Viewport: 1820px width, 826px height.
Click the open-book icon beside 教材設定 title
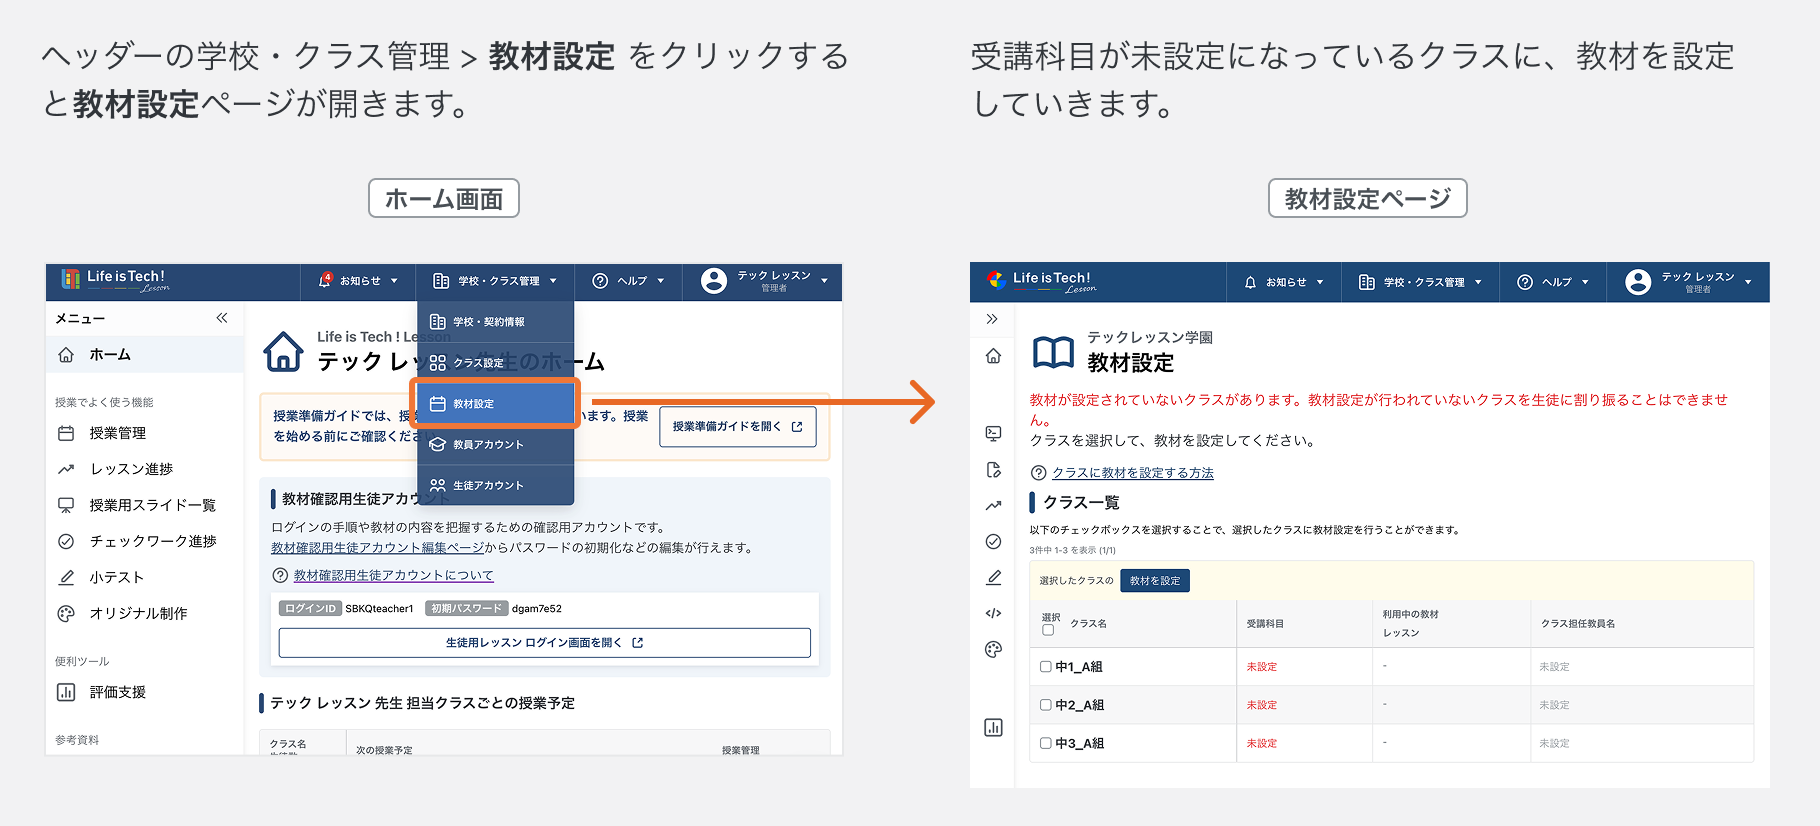click(x=1053, y=352)
